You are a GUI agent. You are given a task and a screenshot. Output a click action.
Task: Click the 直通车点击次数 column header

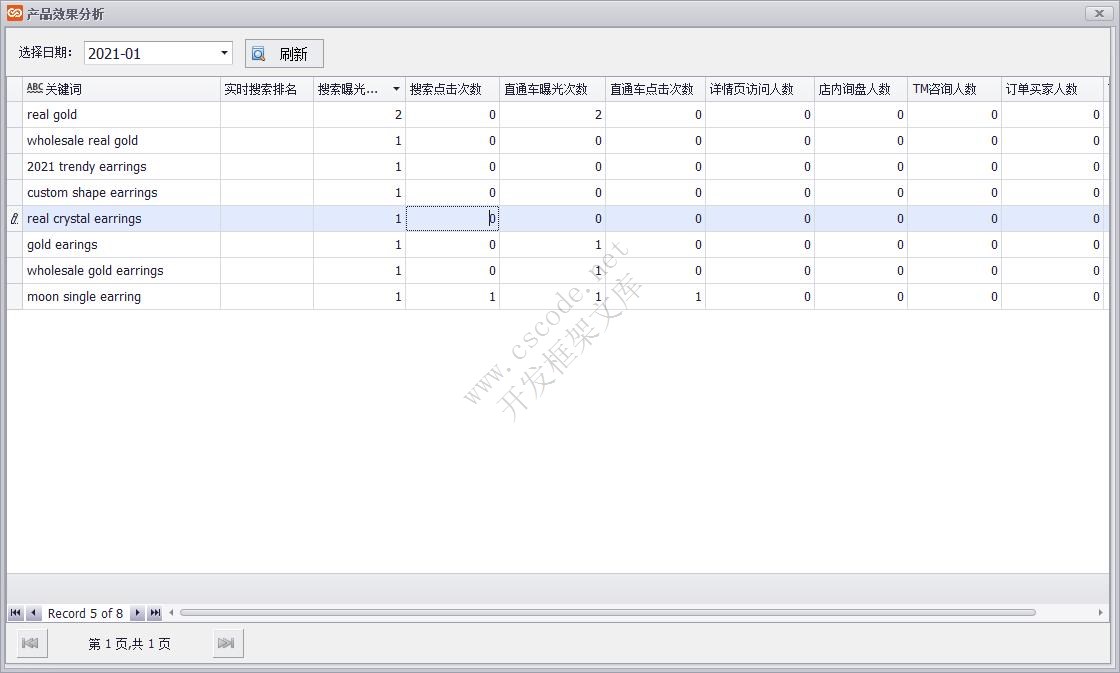(x=655, y=89)
